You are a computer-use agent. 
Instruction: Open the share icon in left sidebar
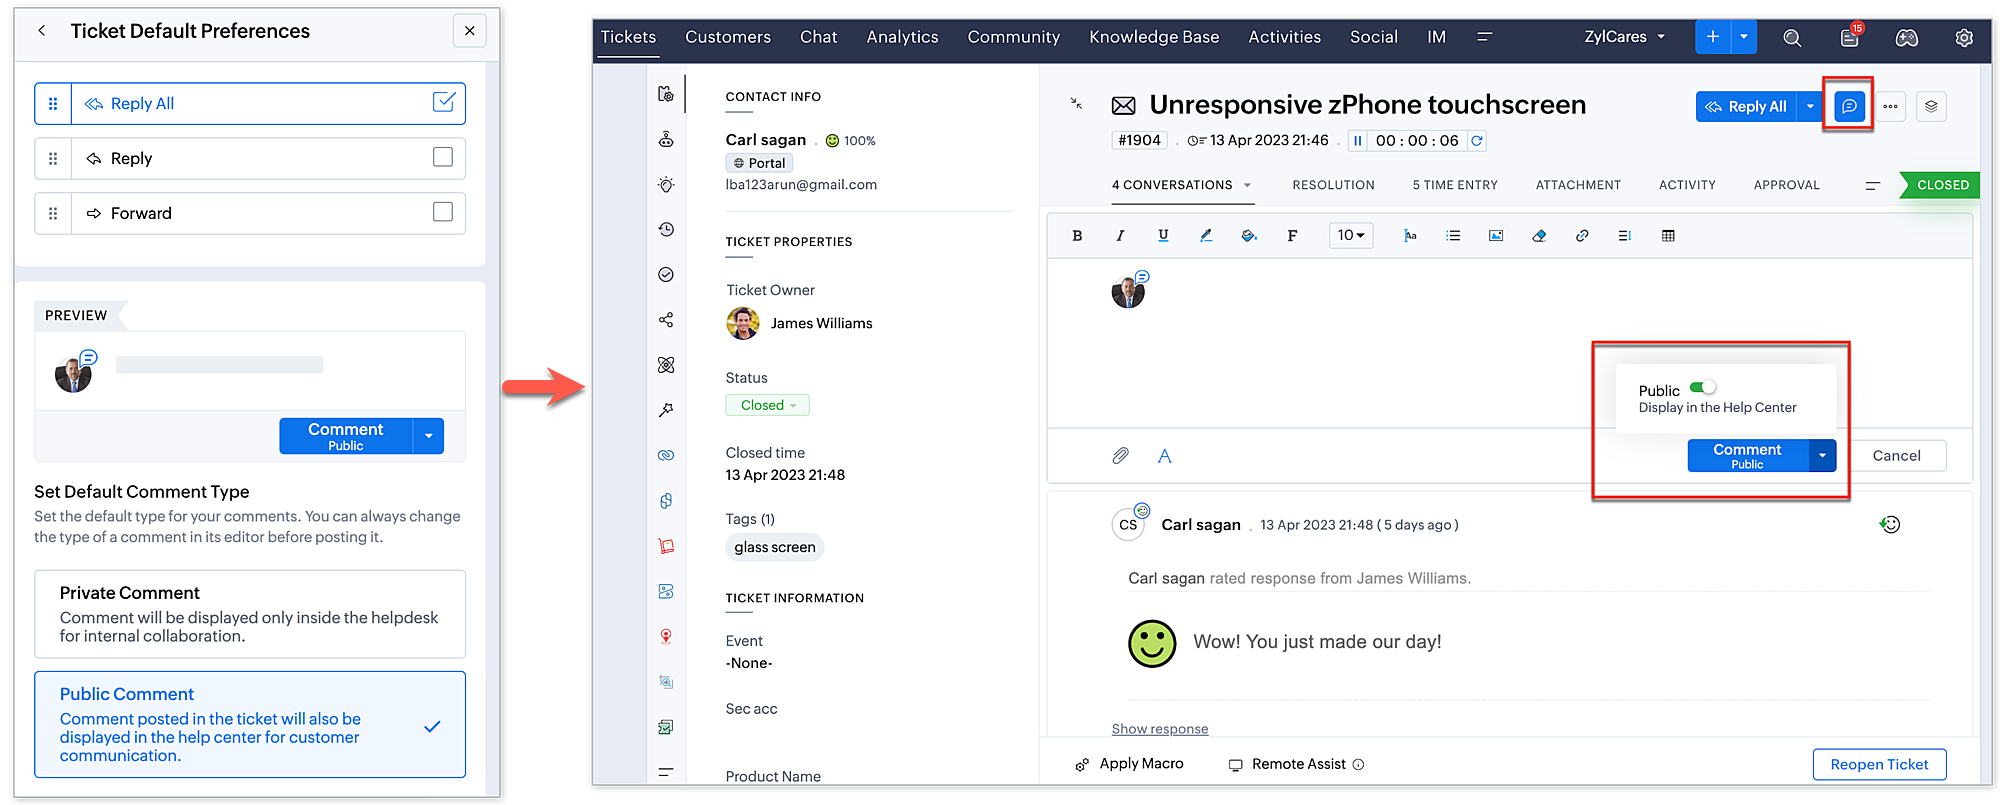tap(666, 320)
